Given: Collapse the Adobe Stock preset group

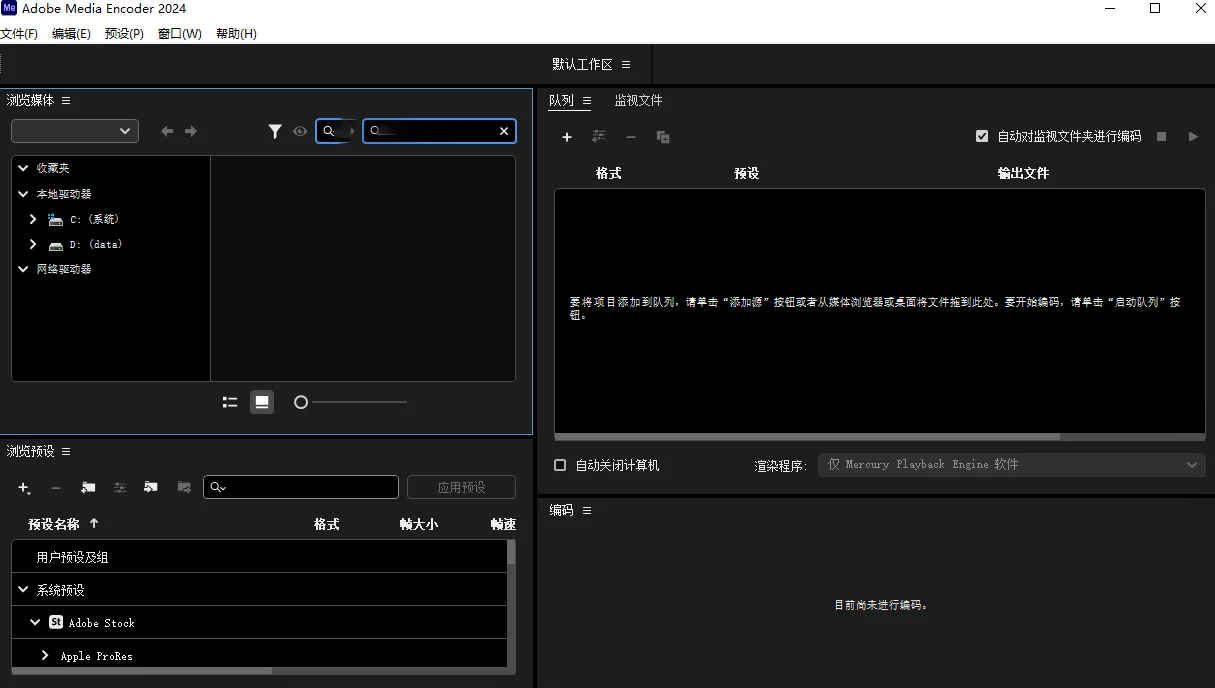Looking at the screenshot, I should pos(35,622).
